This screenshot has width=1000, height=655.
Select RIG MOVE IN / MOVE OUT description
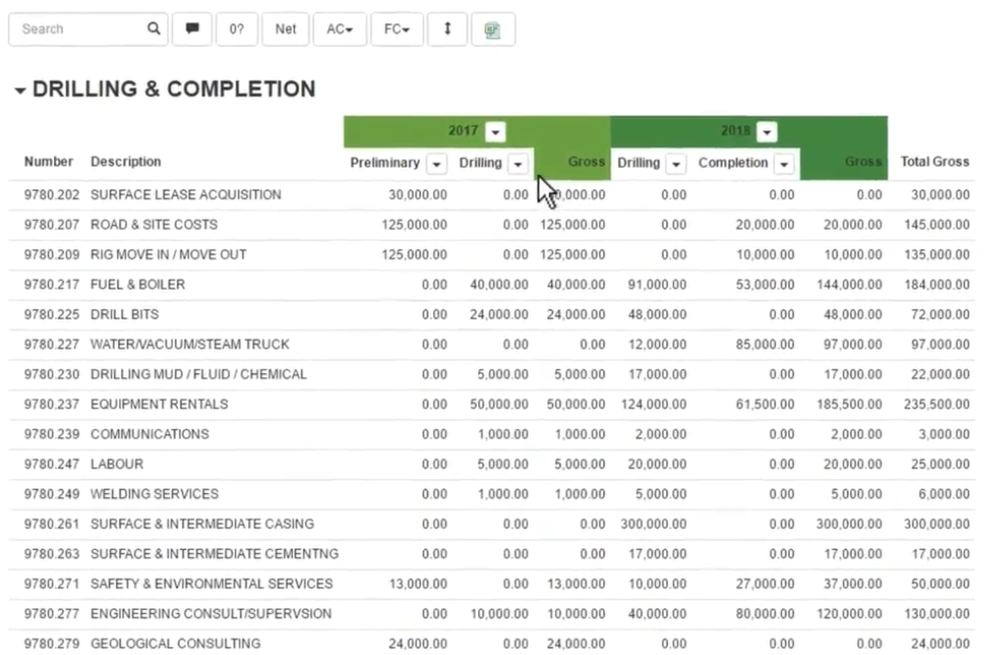pos(168,254)
